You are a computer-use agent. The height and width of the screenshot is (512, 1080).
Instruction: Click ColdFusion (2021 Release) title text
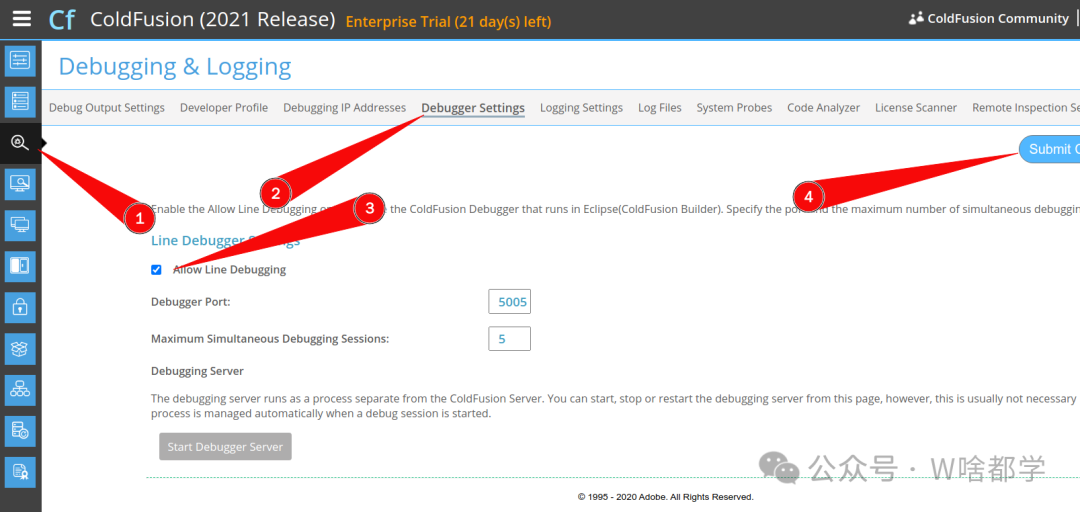click(x=213, y=19)
